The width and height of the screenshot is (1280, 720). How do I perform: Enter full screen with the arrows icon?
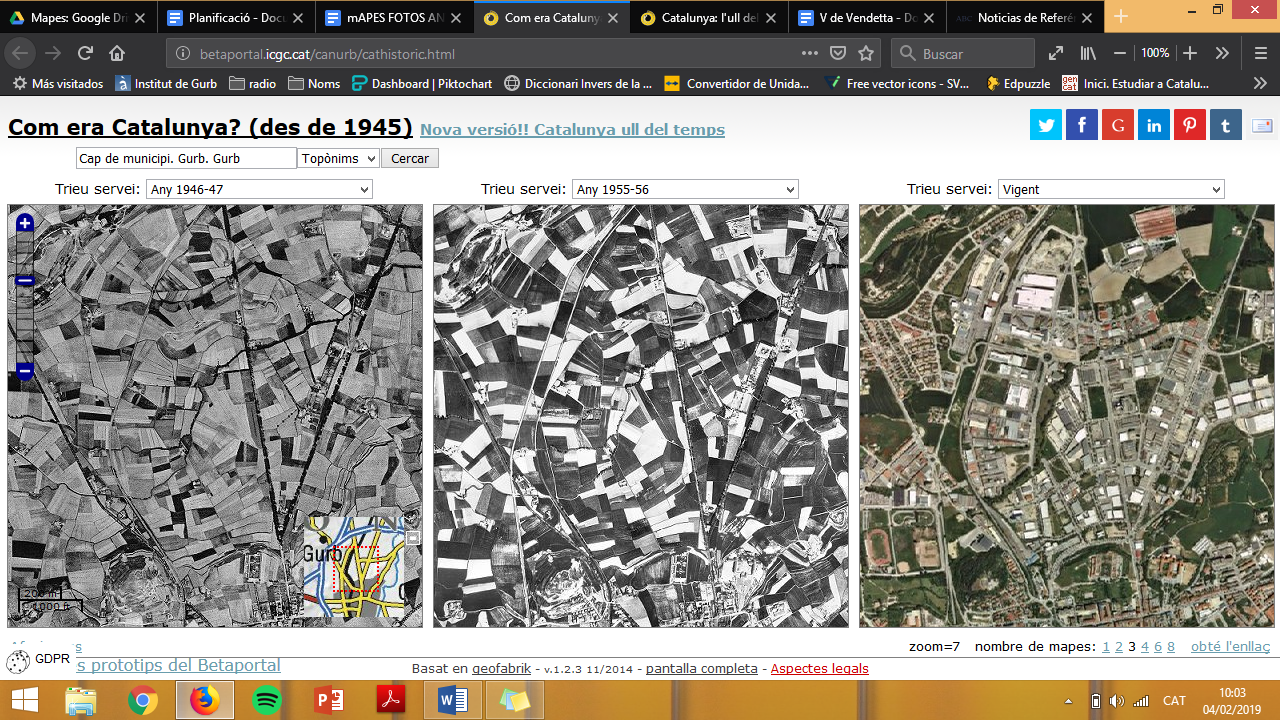(1056, 53)
